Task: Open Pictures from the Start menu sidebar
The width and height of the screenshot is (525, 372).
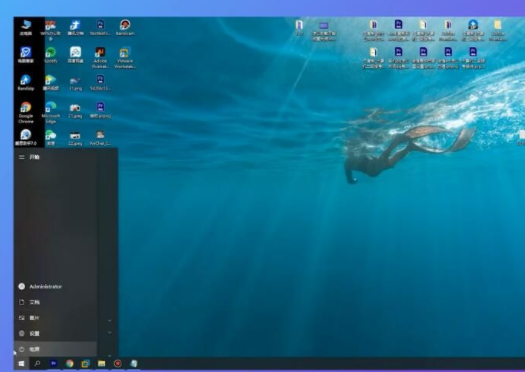Action: point(56,318)
